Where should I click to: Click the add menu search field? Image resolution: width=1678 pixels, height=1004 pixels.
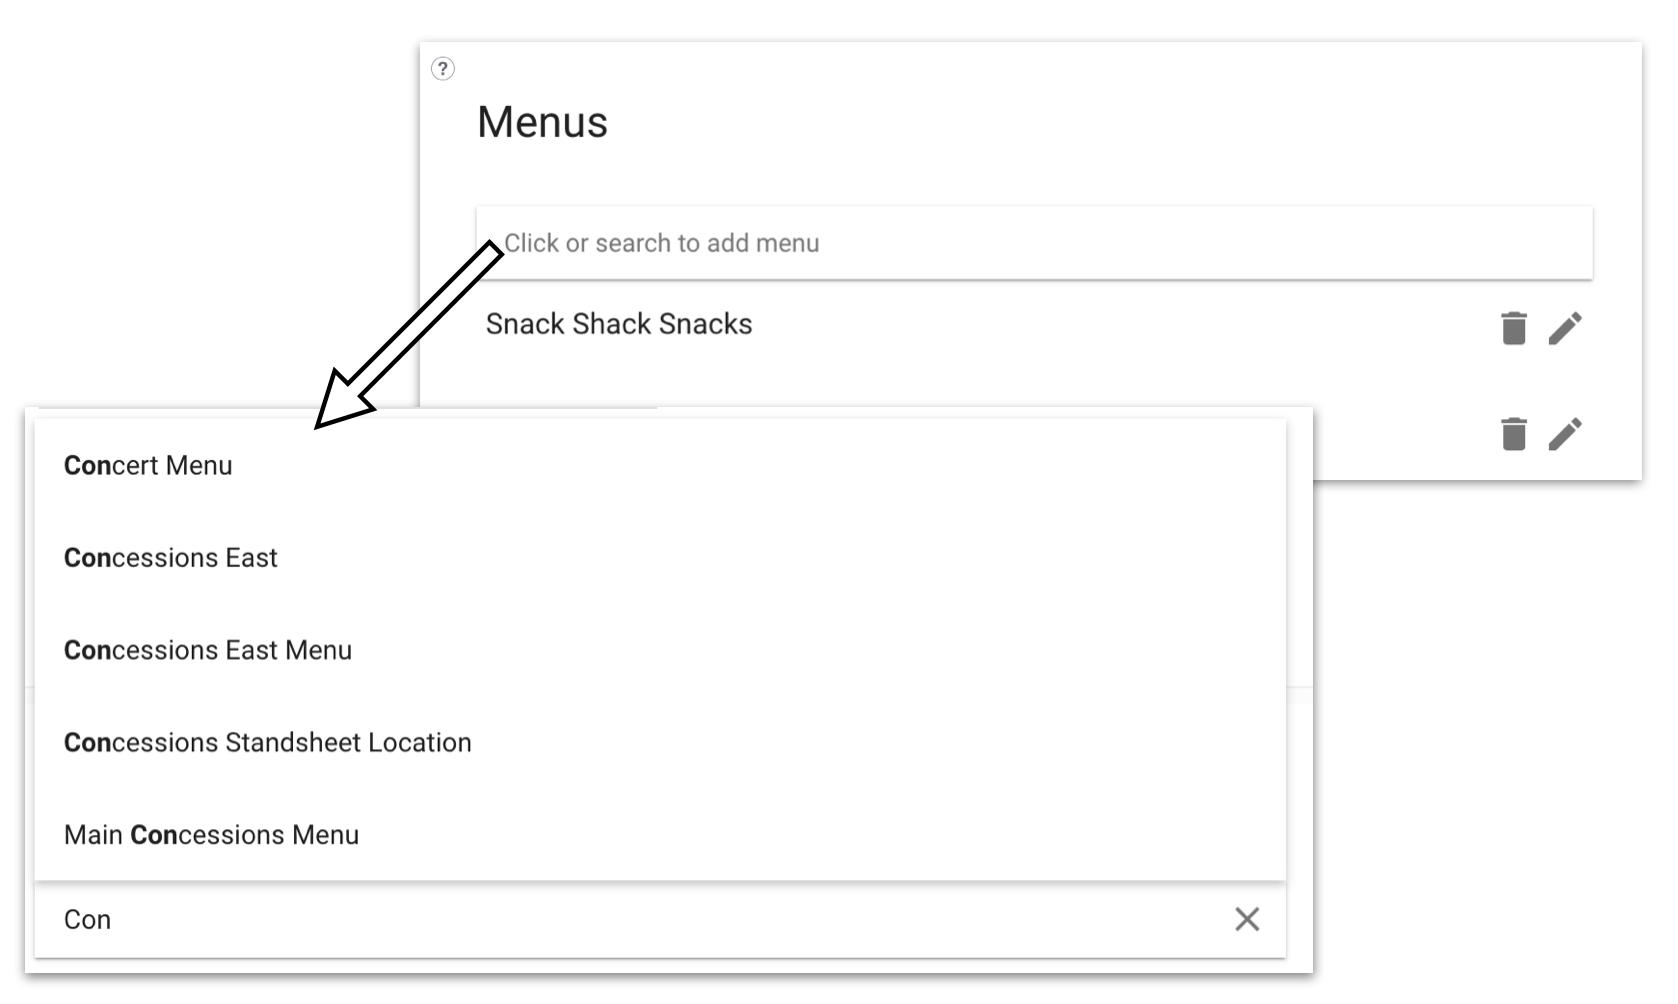point(1034,243)
